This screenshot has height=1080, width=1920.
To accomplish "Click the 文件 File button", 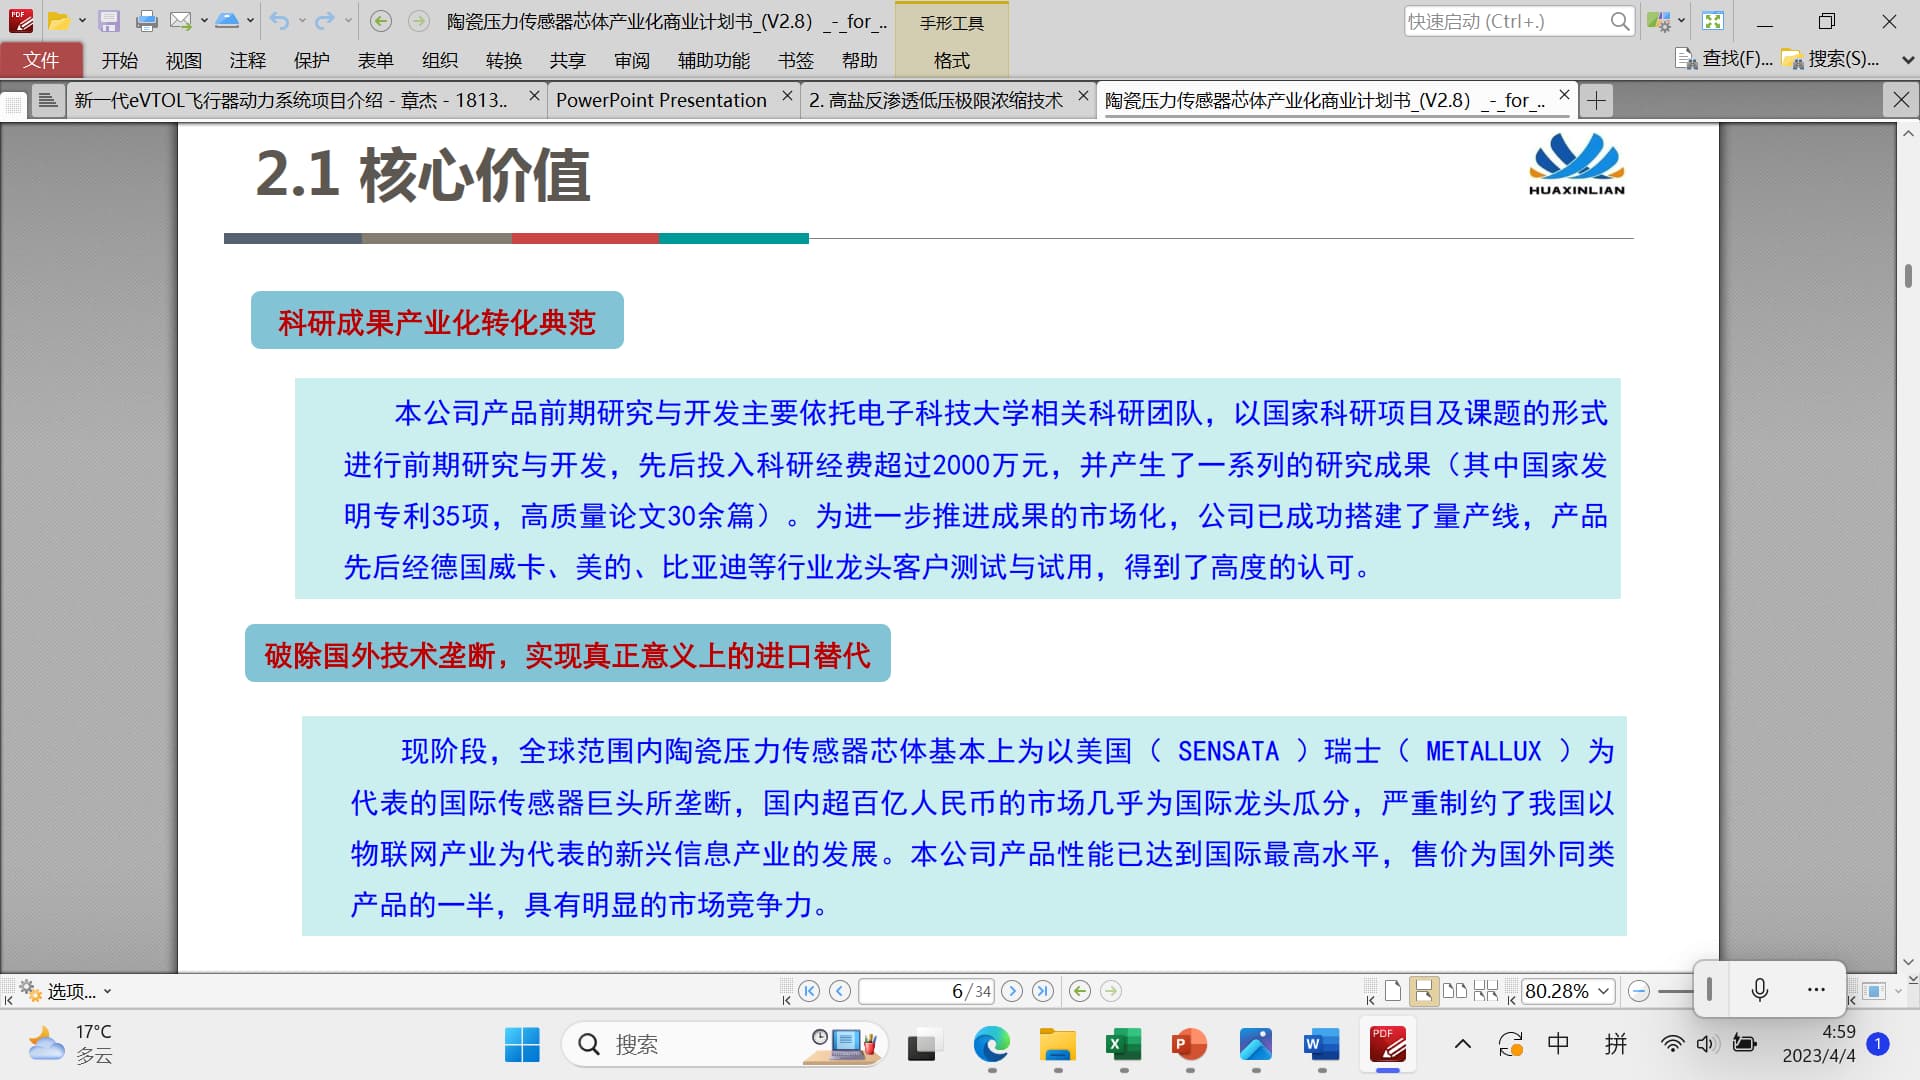I will (41, 60).
